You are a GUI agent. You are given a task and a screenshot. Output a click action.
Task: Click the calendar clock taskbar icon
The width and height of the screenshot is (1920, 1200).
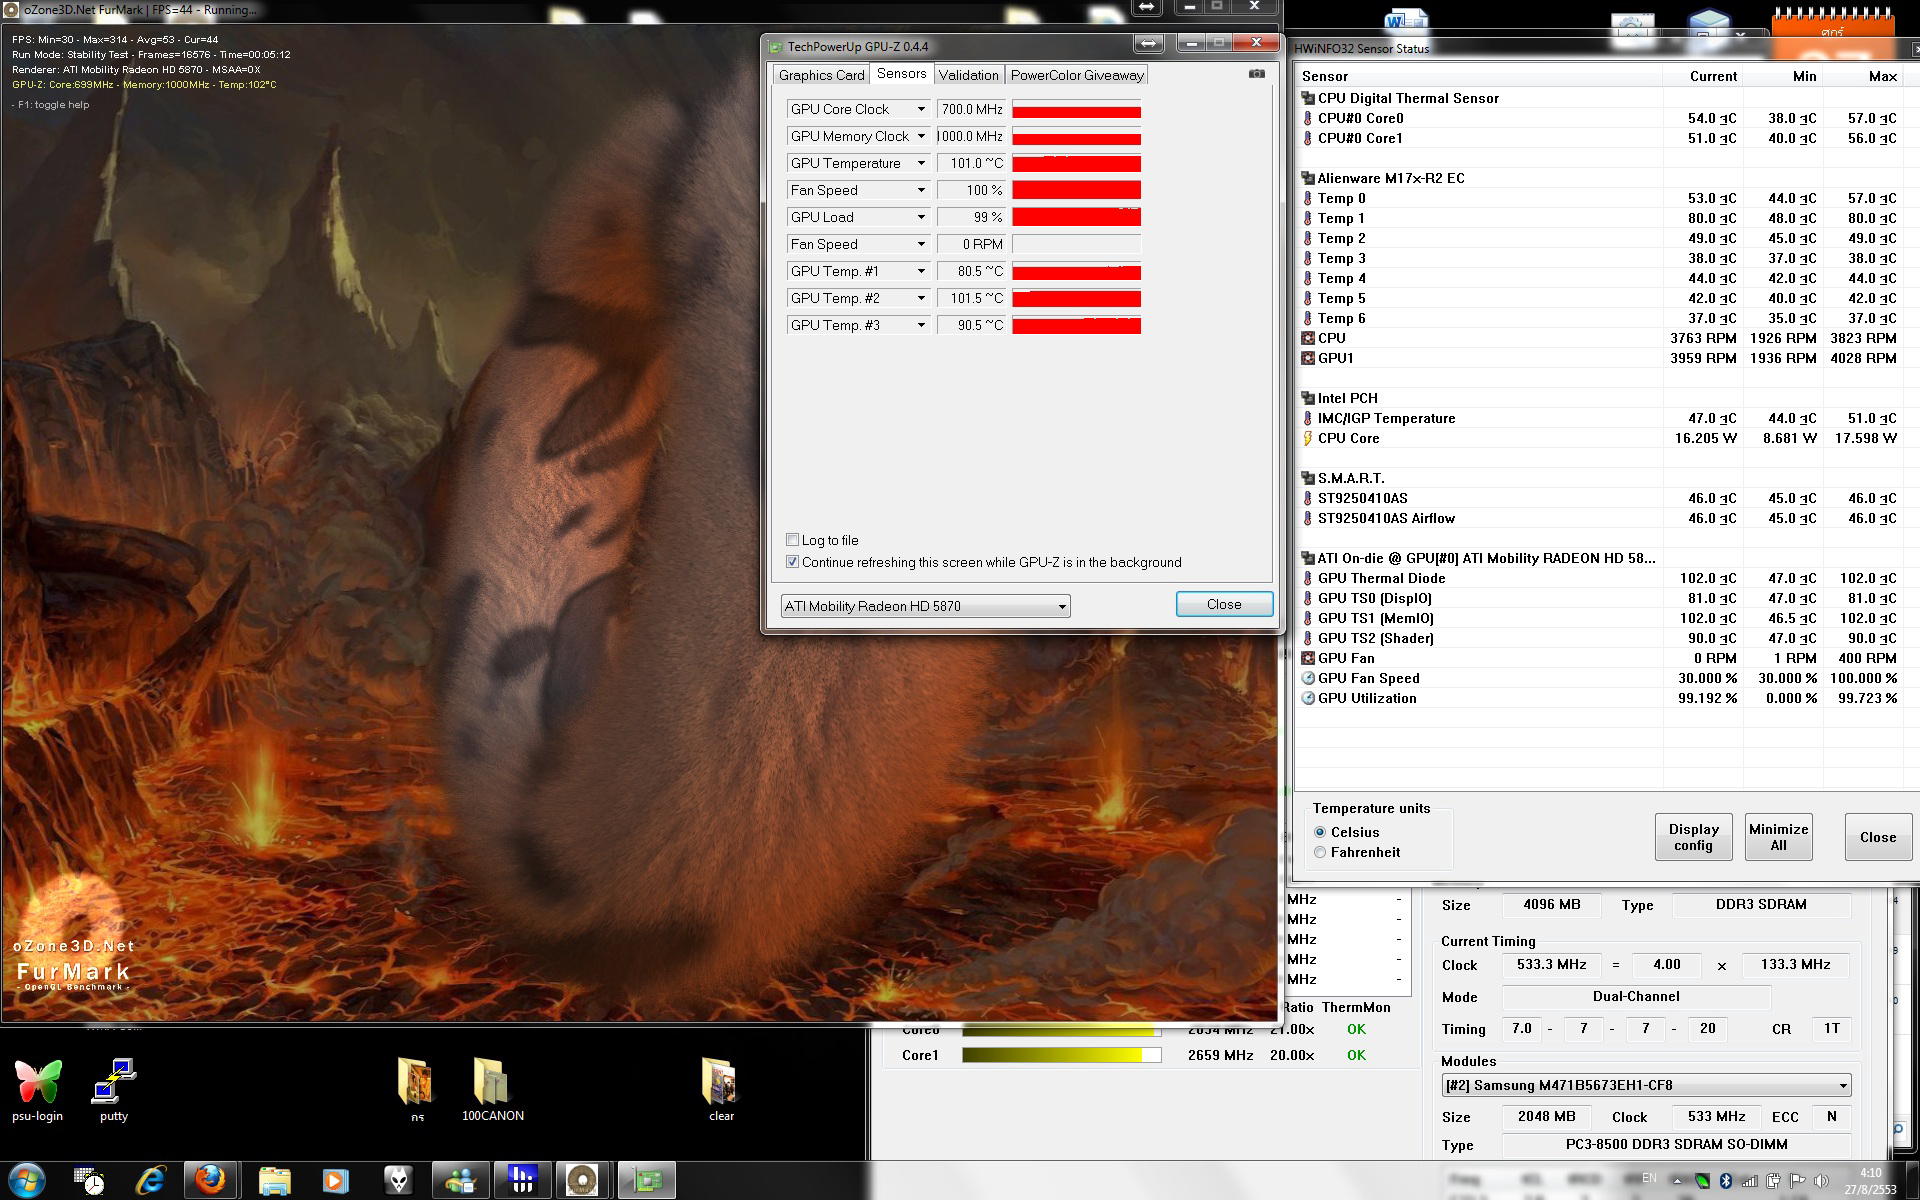point(90,1181)
